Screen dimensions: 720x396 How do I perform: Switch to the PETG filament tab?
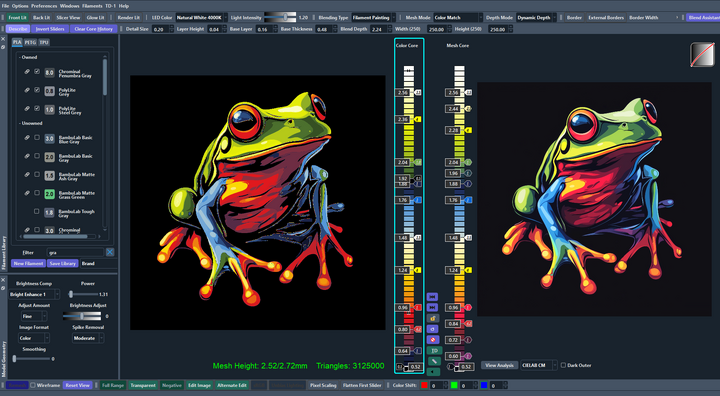click(x=30, y=42)
